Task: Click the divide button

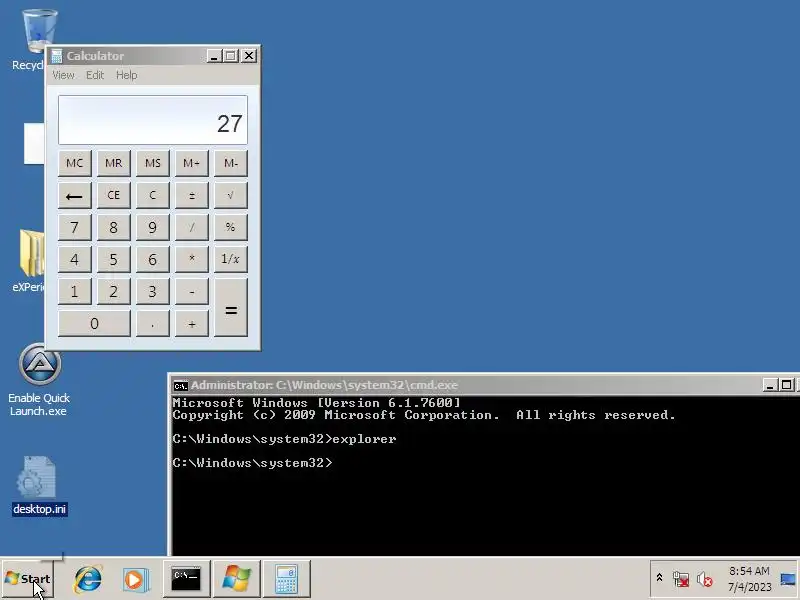Action: click(192, 228)
